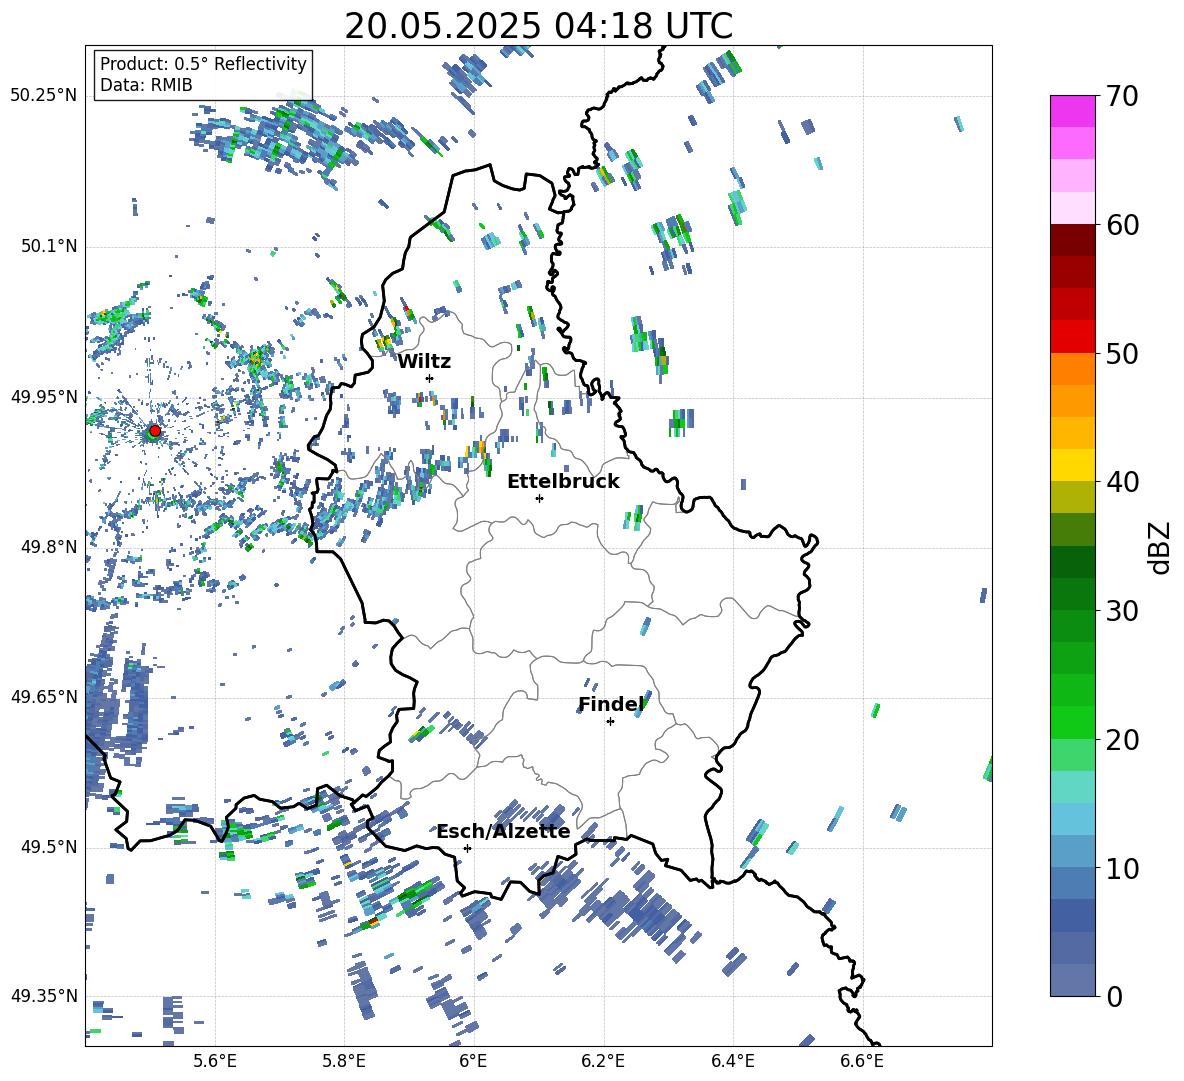This screenshot has height=1081, width=1184.
Task: Click the 5.8°E longitude label
Action: tap(344, 1063)
